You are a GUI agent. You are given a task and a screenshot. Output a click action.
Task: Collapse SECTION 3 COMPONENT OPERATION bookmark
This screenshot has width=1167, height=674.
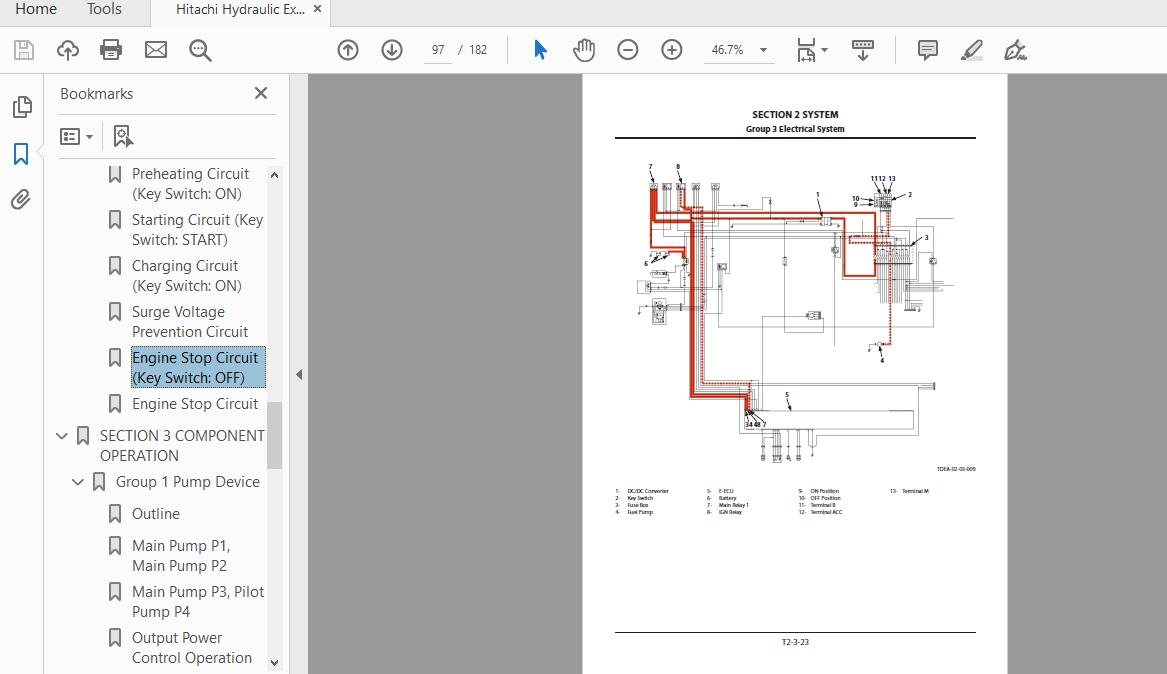tap(62, 436)
